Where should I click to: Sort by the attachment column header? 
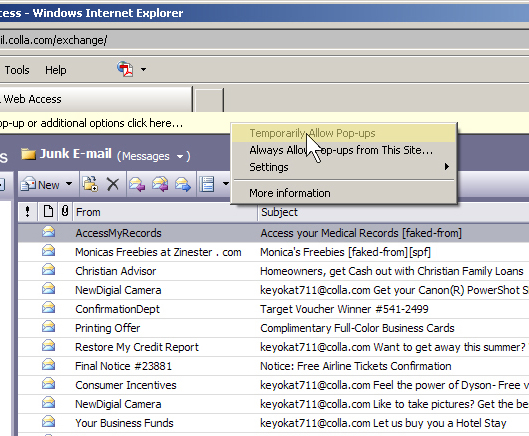point(65,212)
